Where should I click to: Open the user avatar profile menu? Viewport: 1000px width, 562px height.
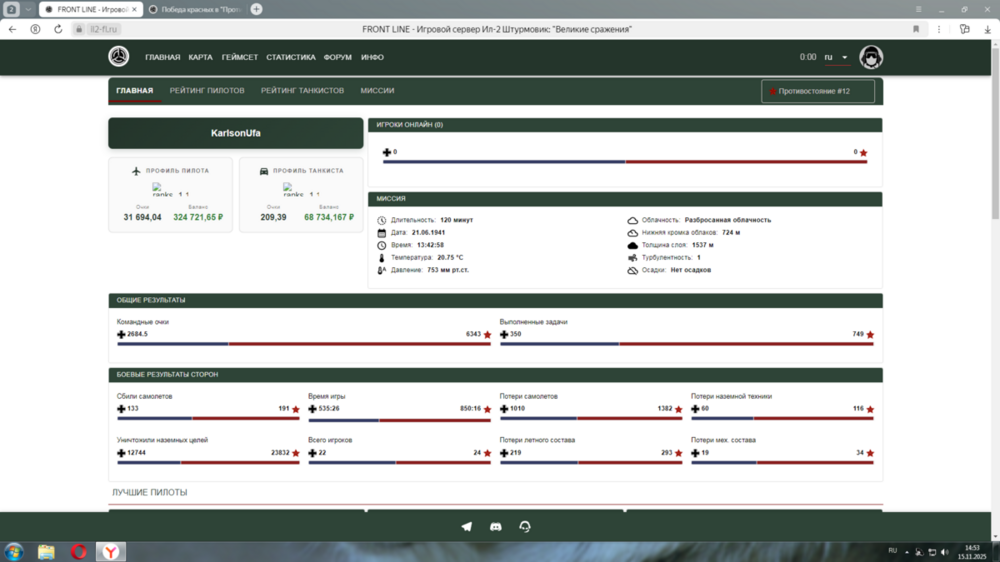point(871,57)
